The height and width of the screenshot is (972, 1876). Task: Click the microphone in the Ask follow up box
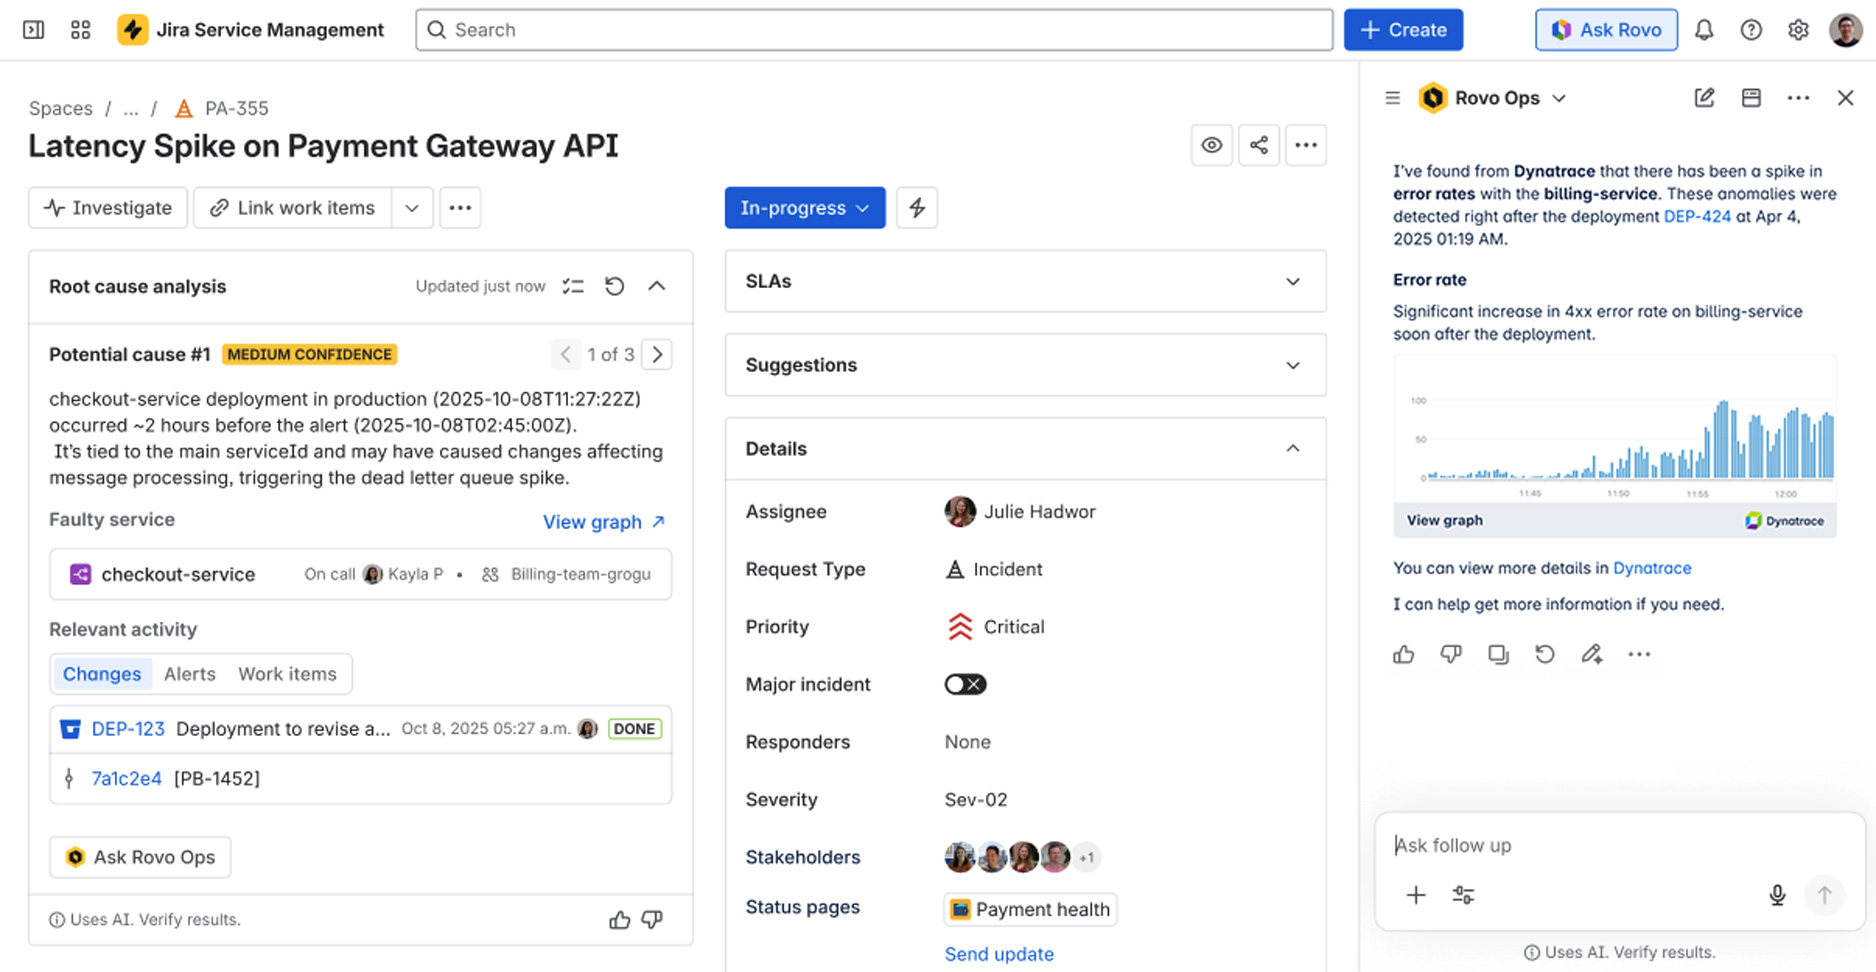[1778, 895]
